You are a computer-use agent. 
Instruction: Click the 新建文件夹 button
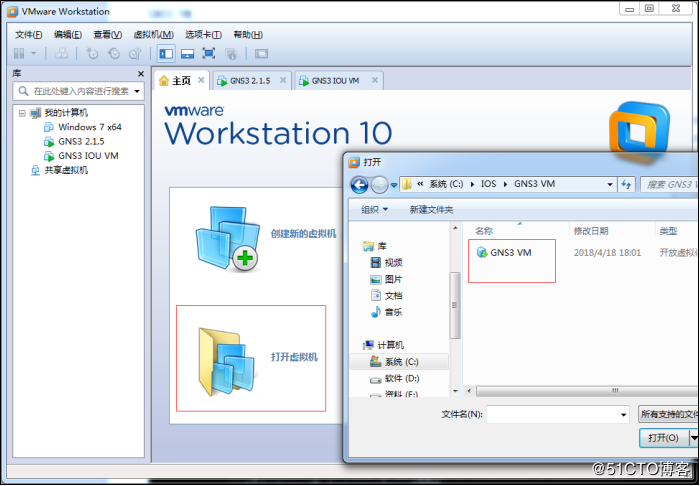[x=431, y=210]
